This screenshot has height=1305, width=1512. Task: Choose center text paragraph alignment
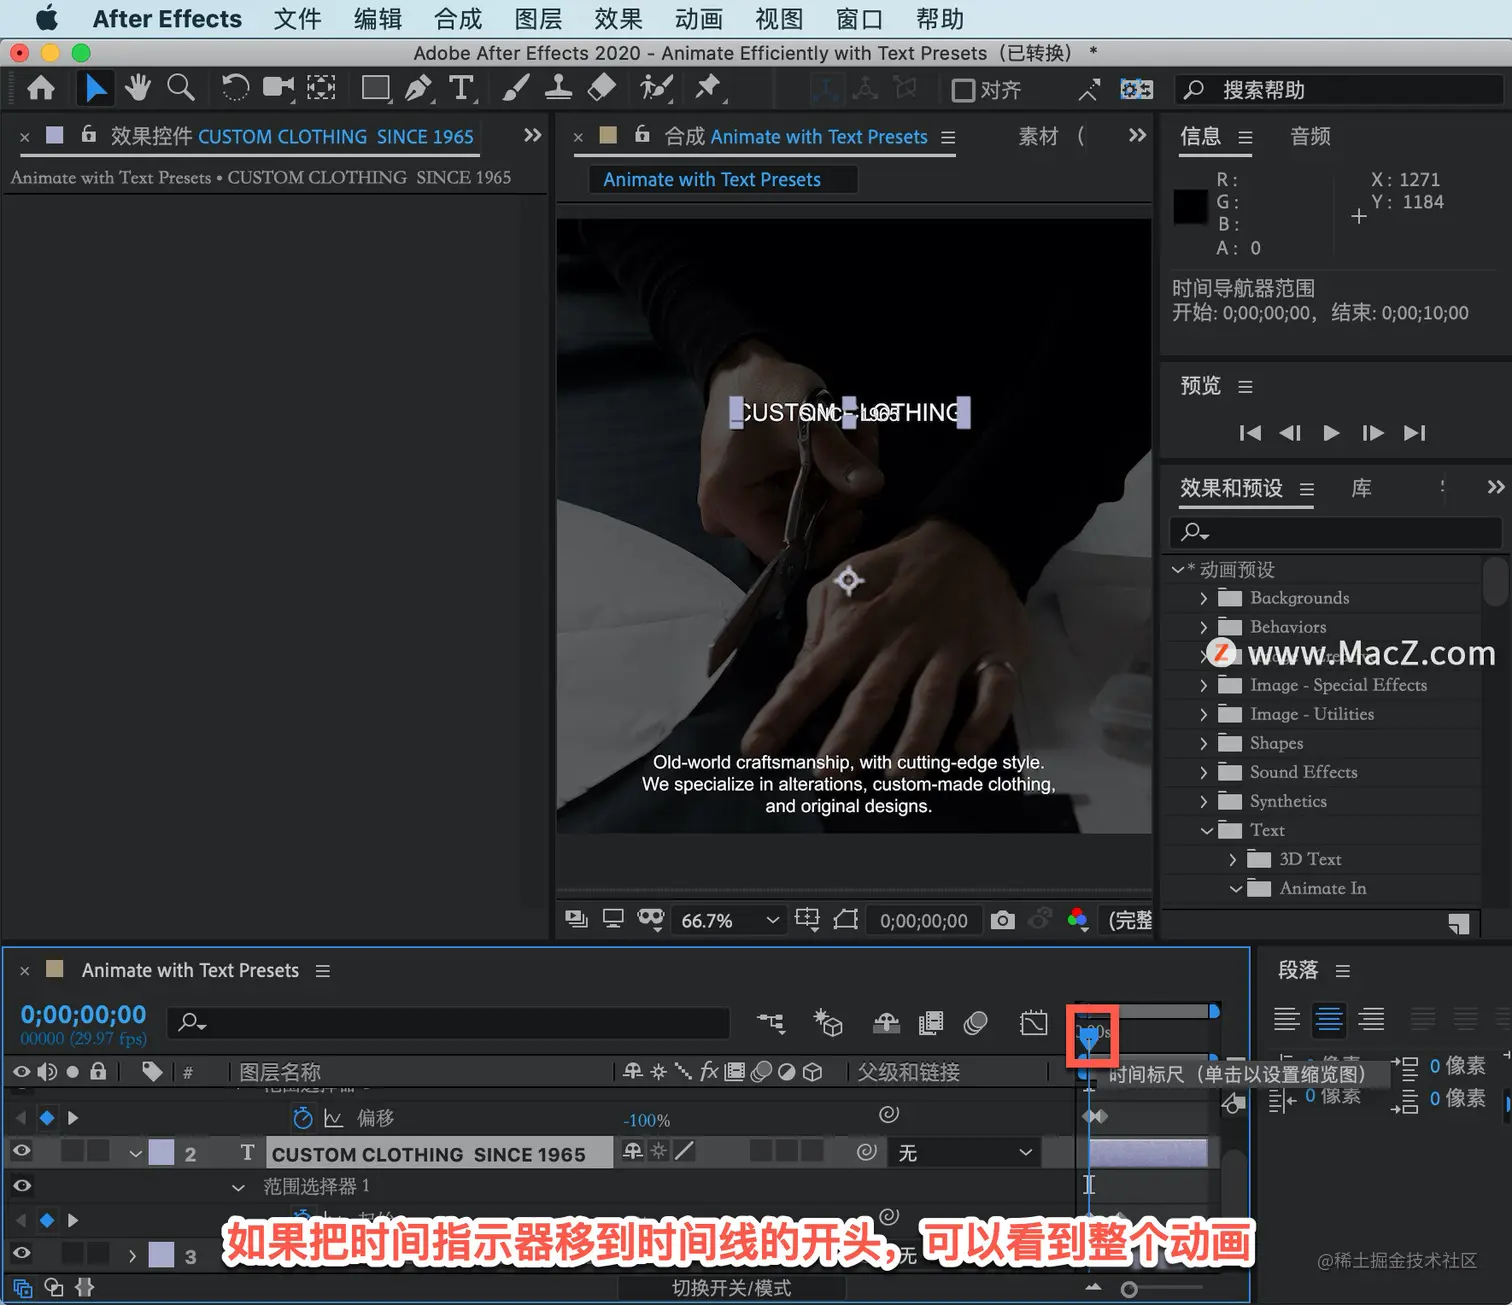tap(1329, 1019)
